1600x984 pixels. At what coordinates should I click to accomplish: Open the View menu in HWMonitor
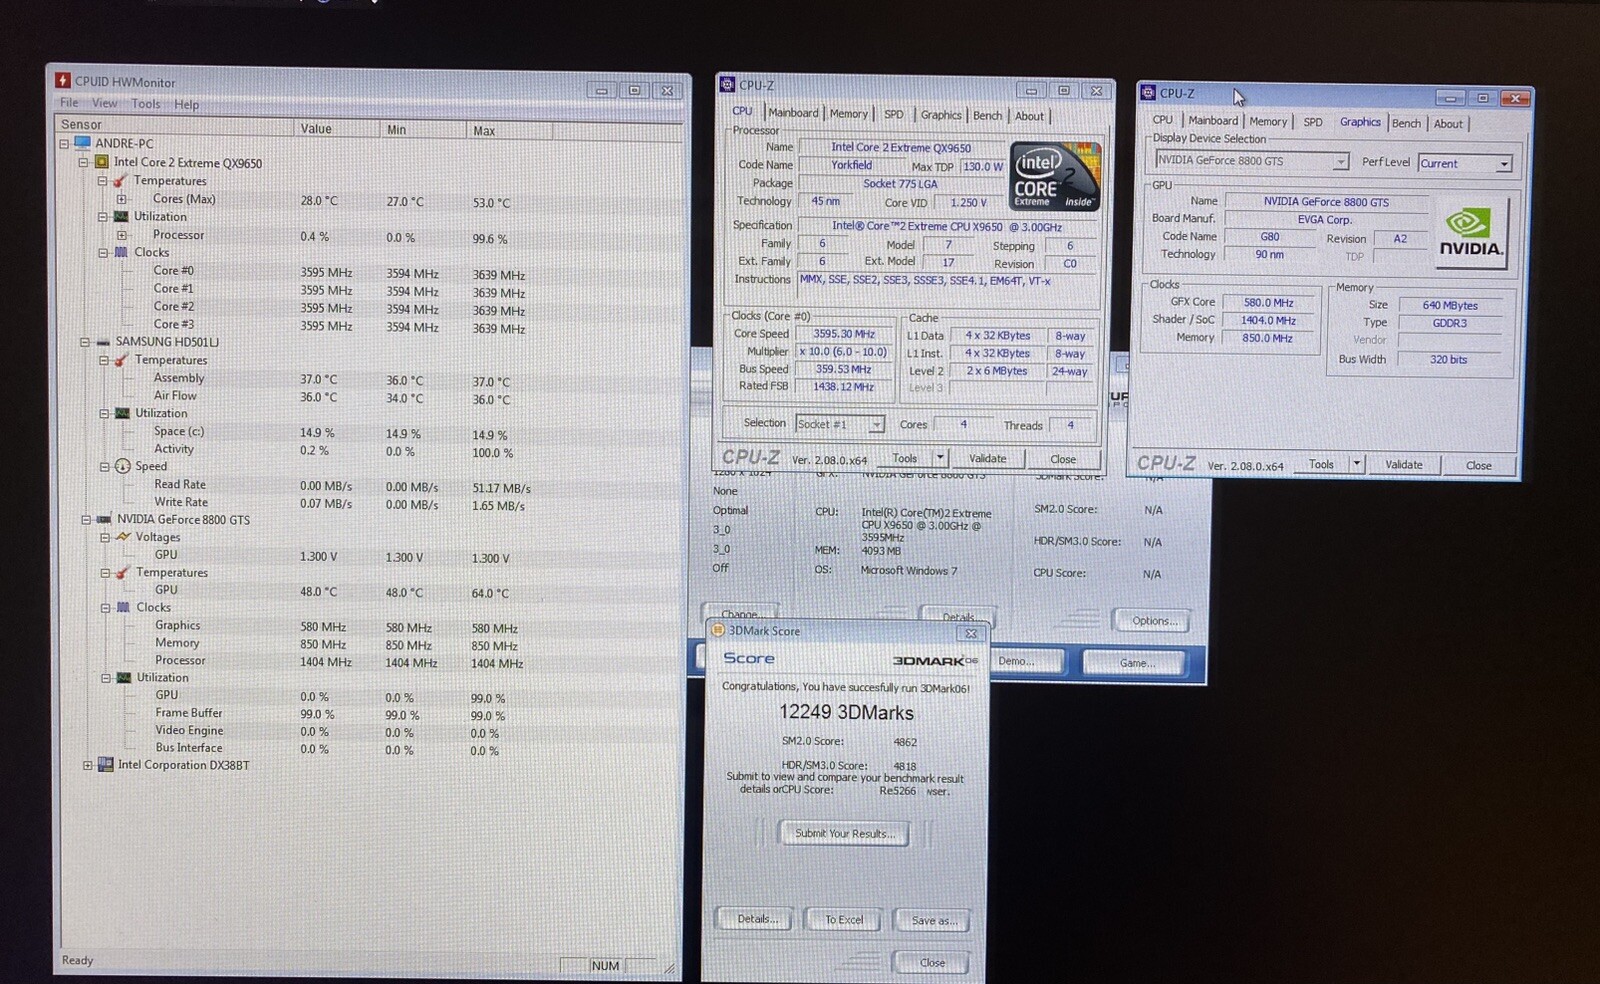105,103
